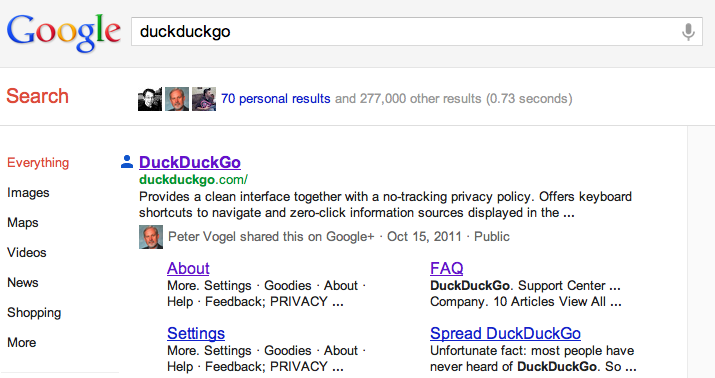715x378 pixels.
Task: Switch to Shopping results
Action: pos(34,313)
